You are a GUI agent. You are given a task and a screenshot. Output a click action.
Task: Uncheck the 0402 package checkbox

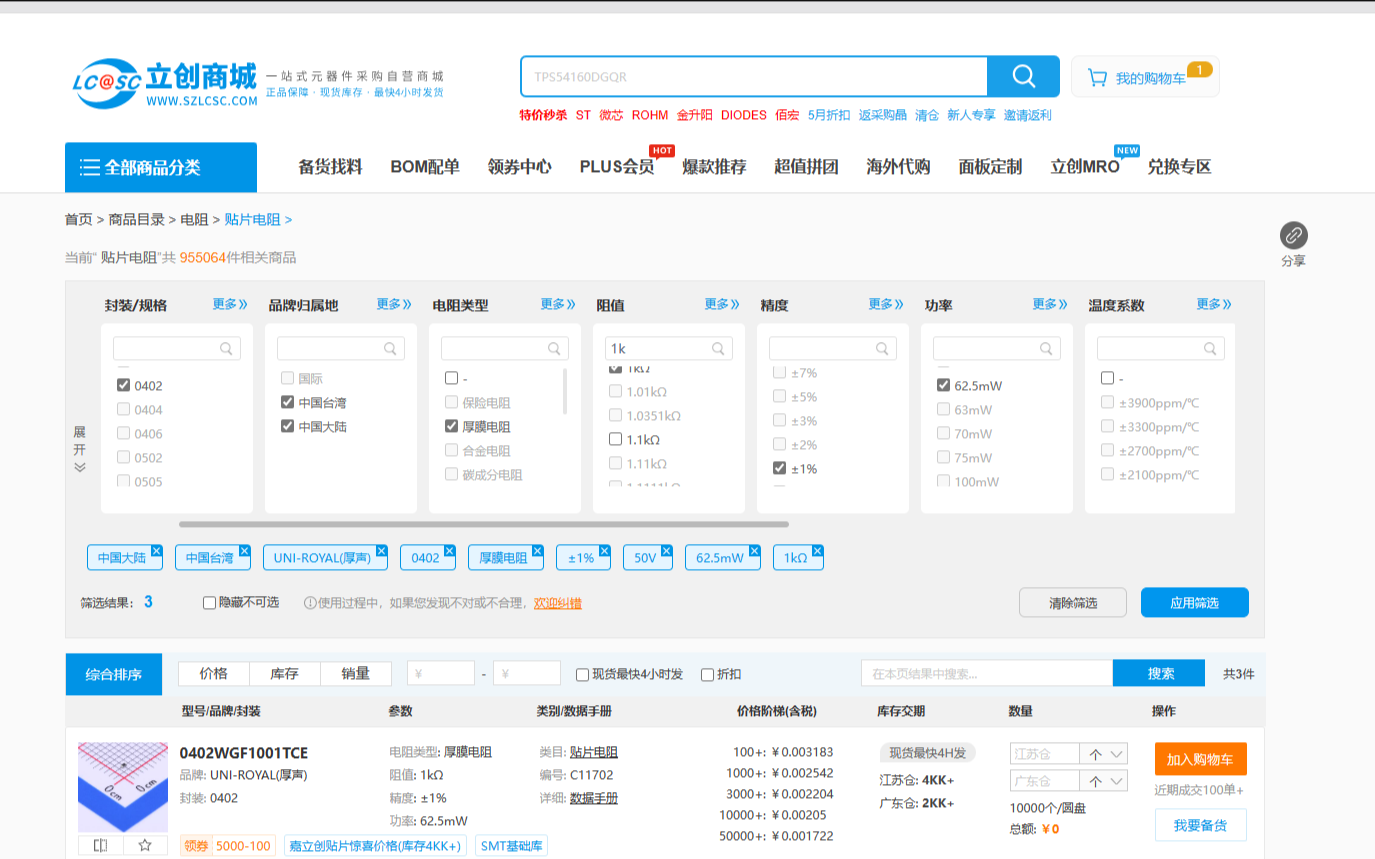click(124, 386)
